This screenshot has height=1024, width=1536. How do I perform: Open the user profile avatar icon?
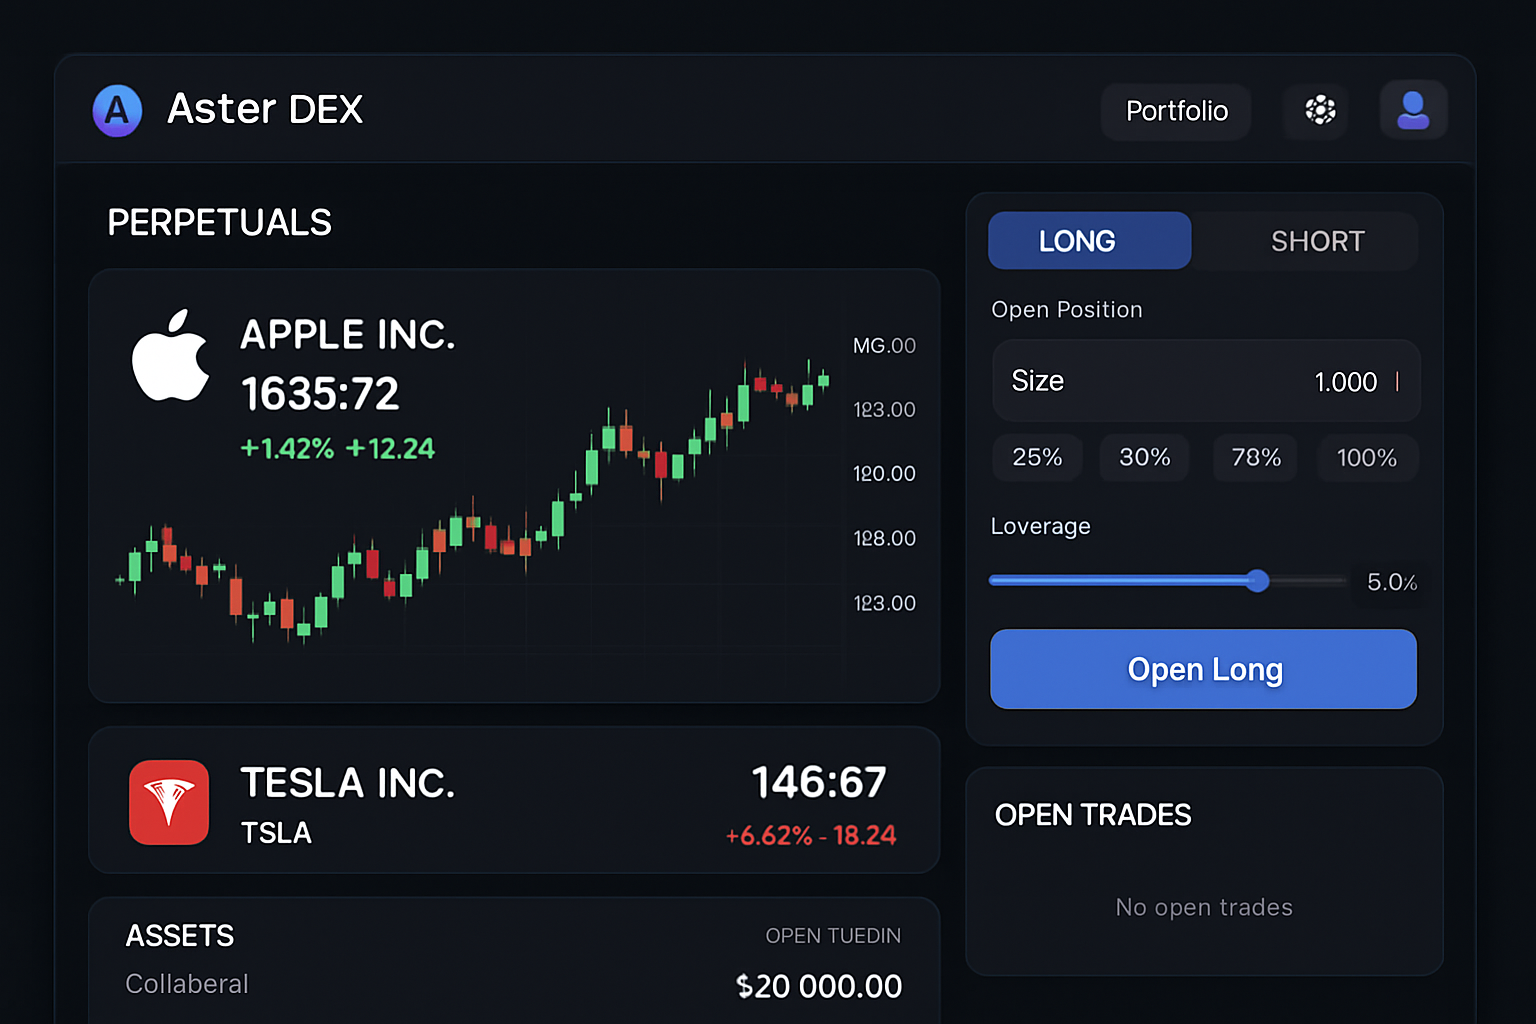click(x=1413, y=110)
